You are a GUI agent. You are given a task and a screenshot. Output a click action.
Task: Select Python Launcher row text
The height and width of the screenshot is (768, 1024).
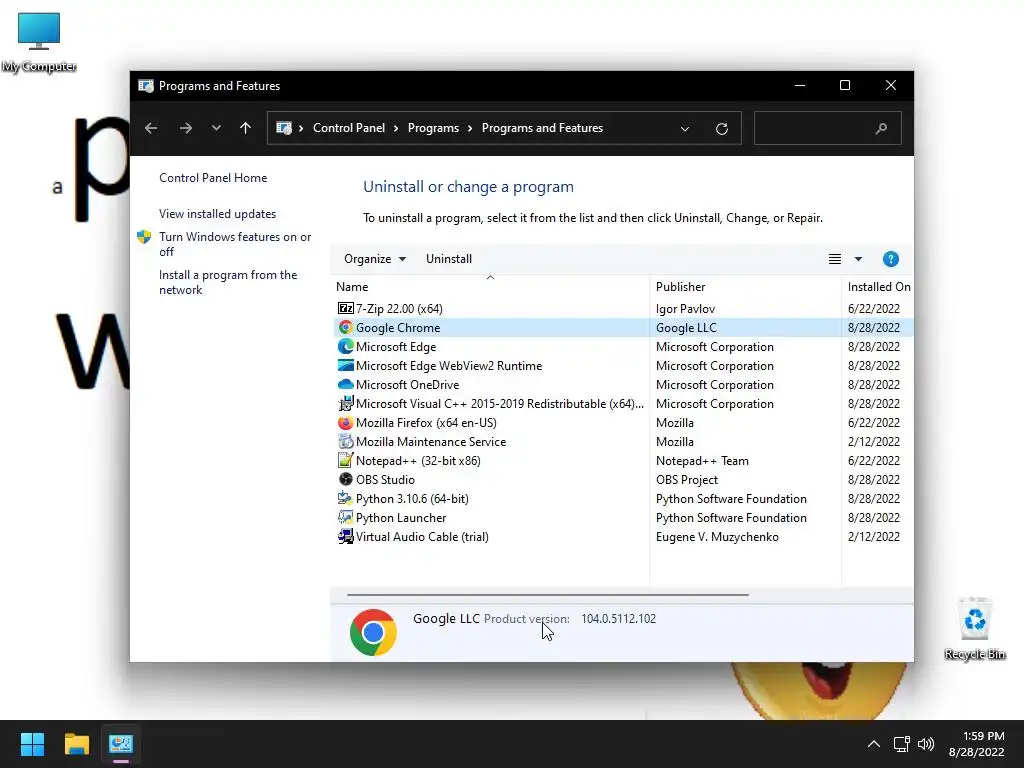coord(401,517)
